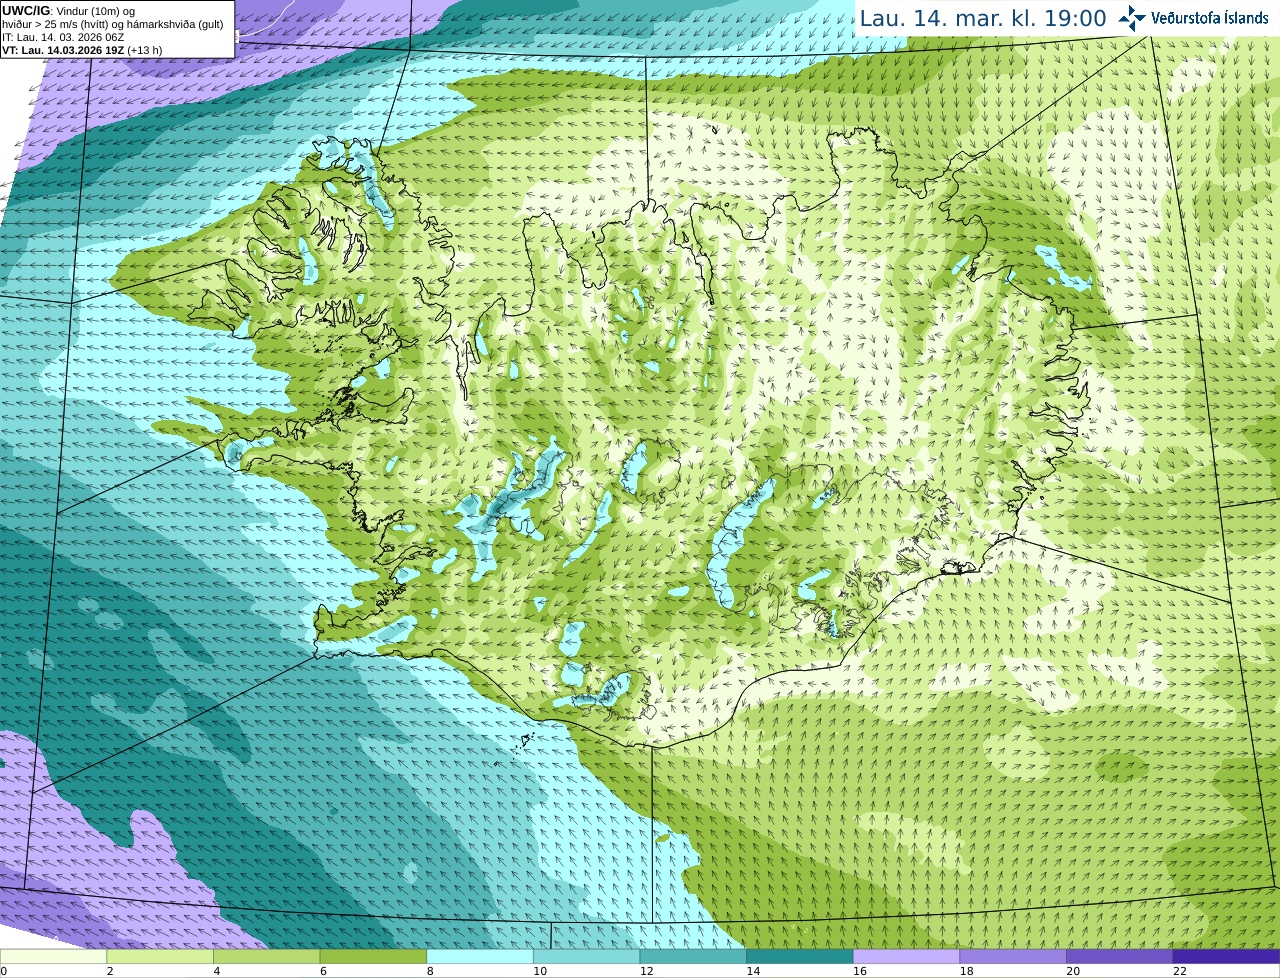Click the '10' label on the color scale
1280x978 pixels.
point(540,971)
